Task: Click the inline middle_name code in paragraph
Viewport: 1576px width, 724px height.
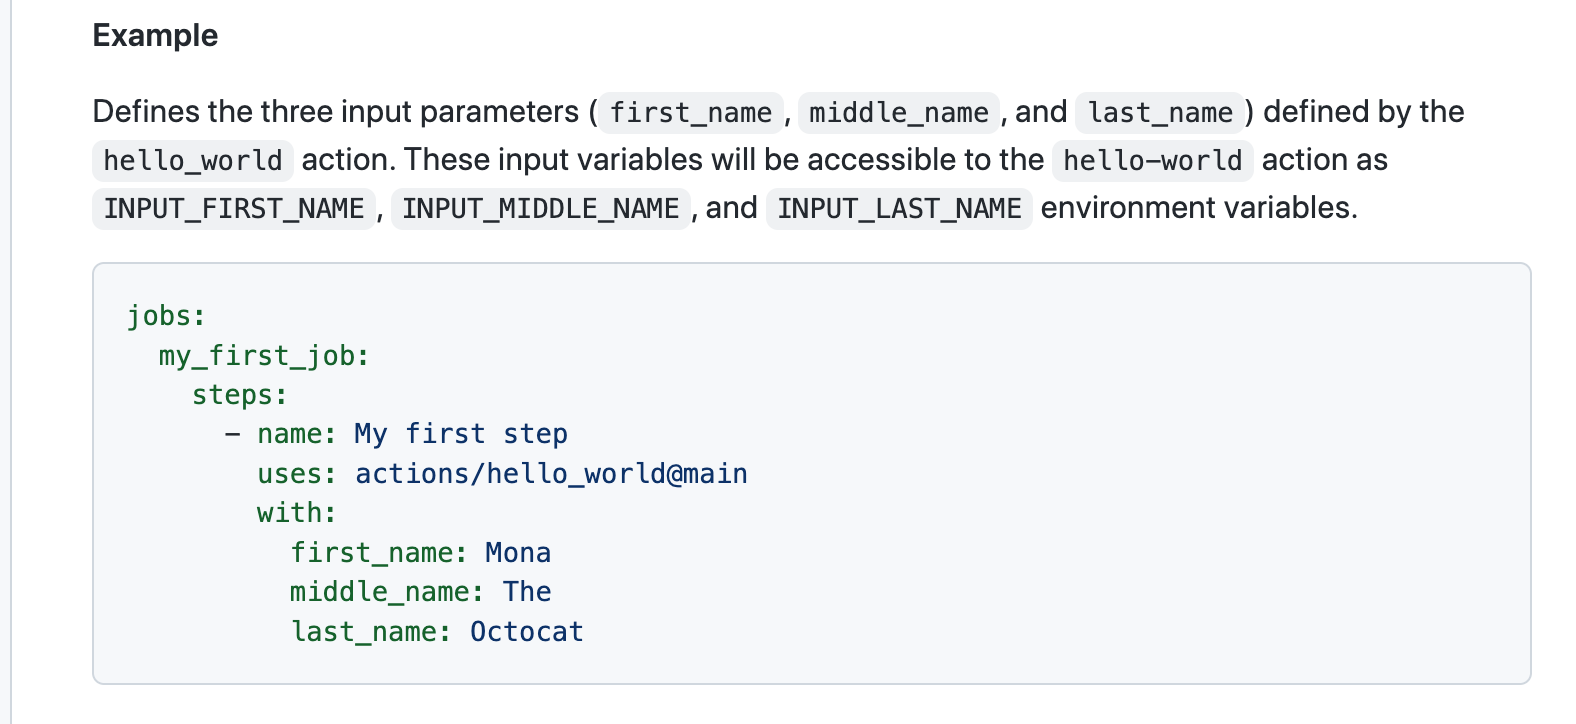Action: [898, 112]
